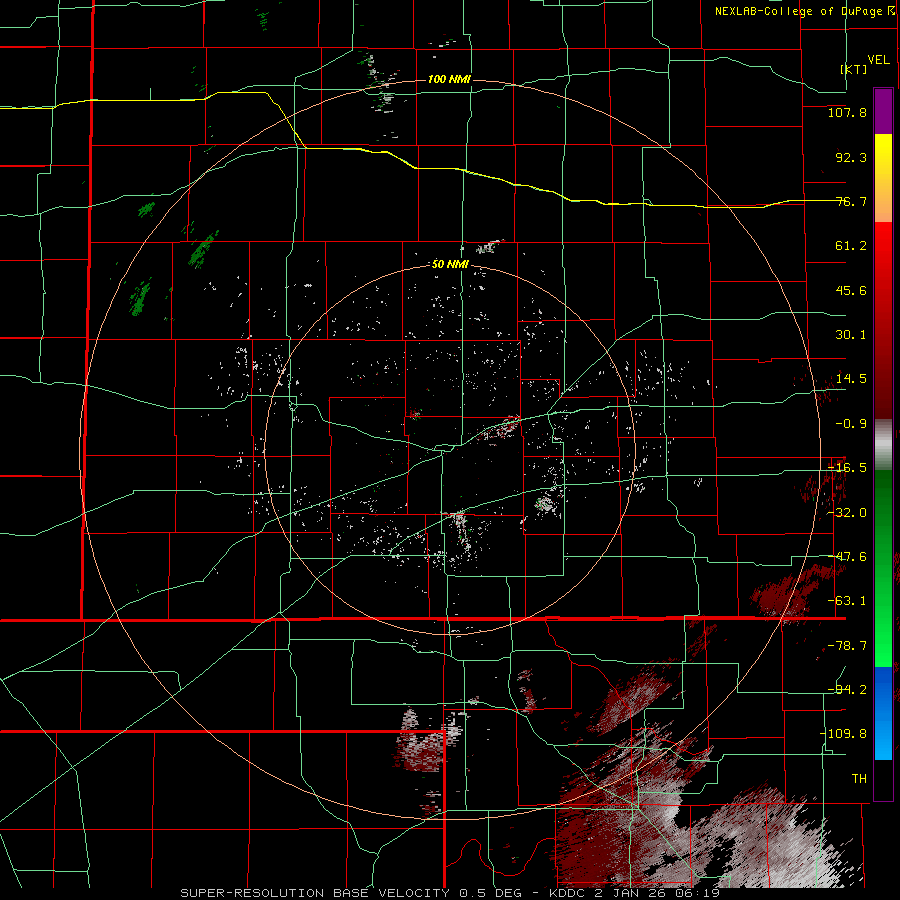Click the 100 NMI range ring label
The width and height of the screenshot is (900, 900).
pos(449,79)
